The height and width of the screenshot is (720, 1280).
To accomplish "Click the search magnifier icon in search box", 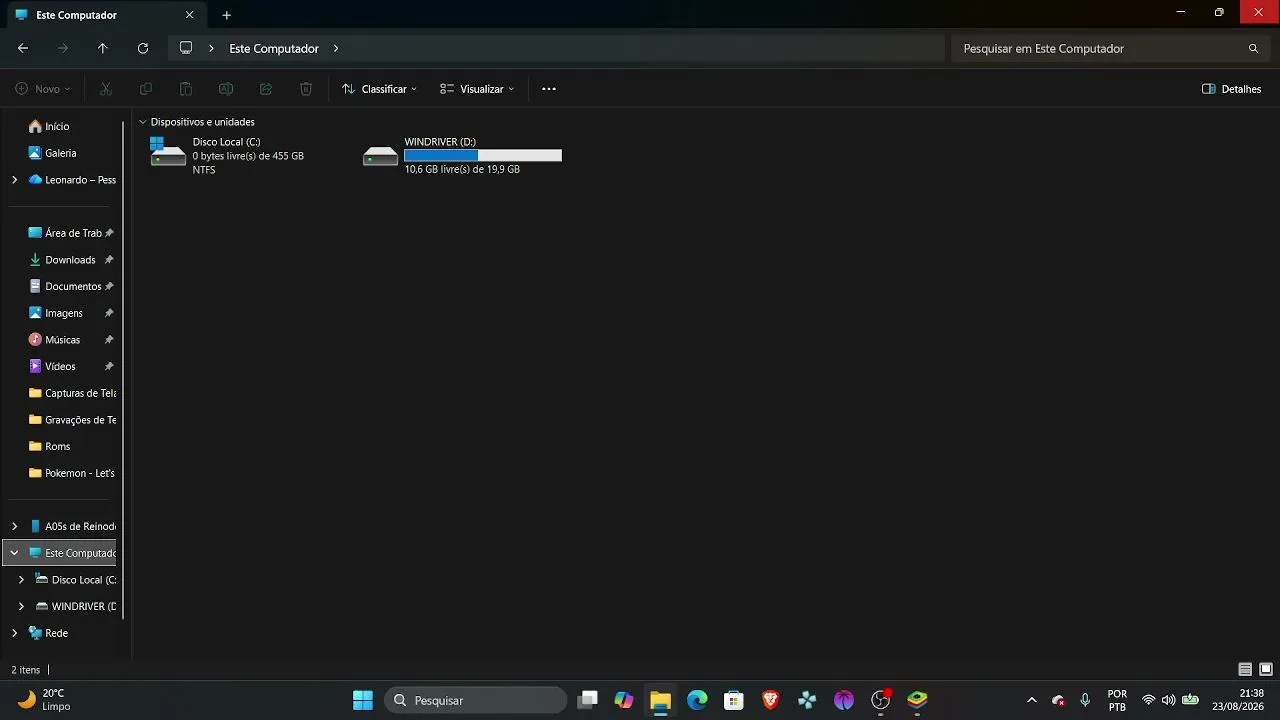I will click(x=1253, y=48).
